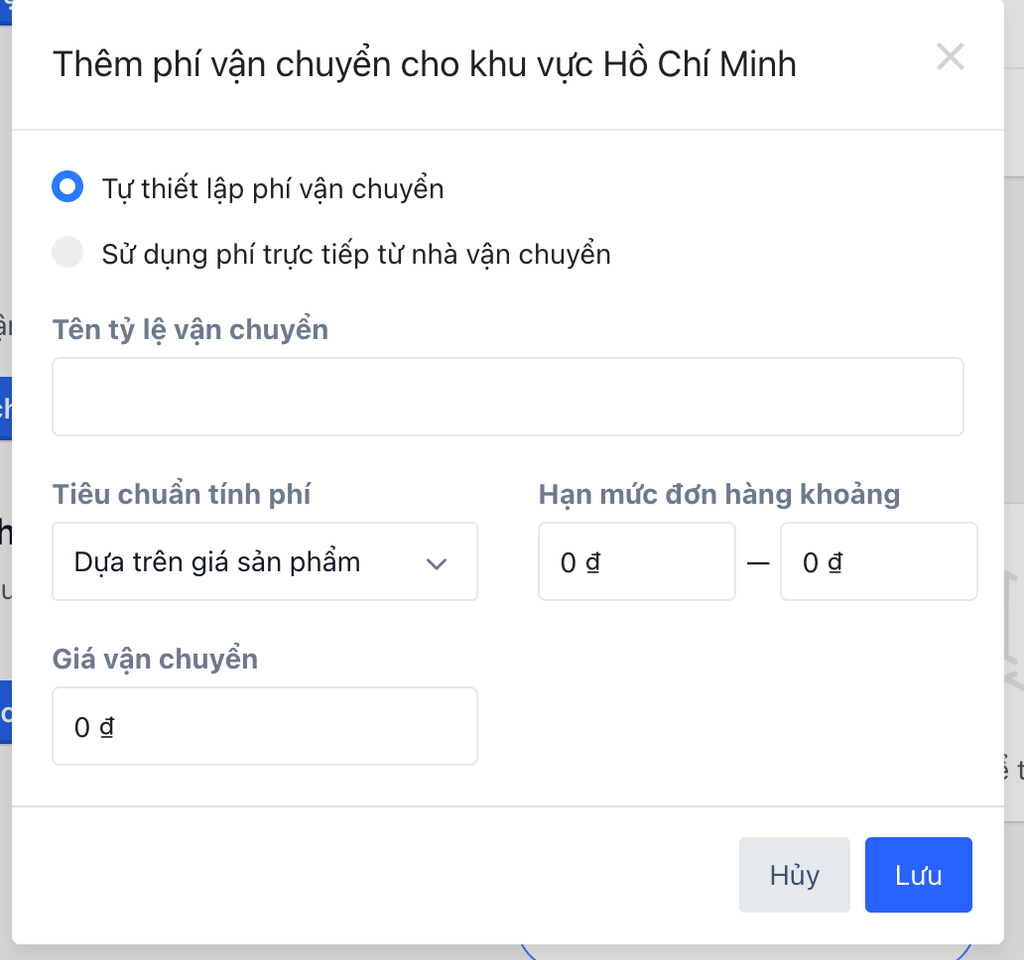Focus the "Tên tỷ lệ vận chuyển" text field

(507, 397)
